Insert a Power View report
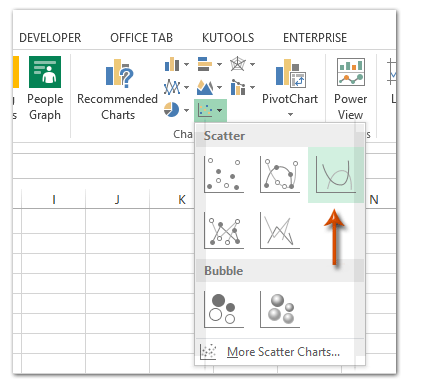The image size is (421, 381). click(x=350, y=89)
